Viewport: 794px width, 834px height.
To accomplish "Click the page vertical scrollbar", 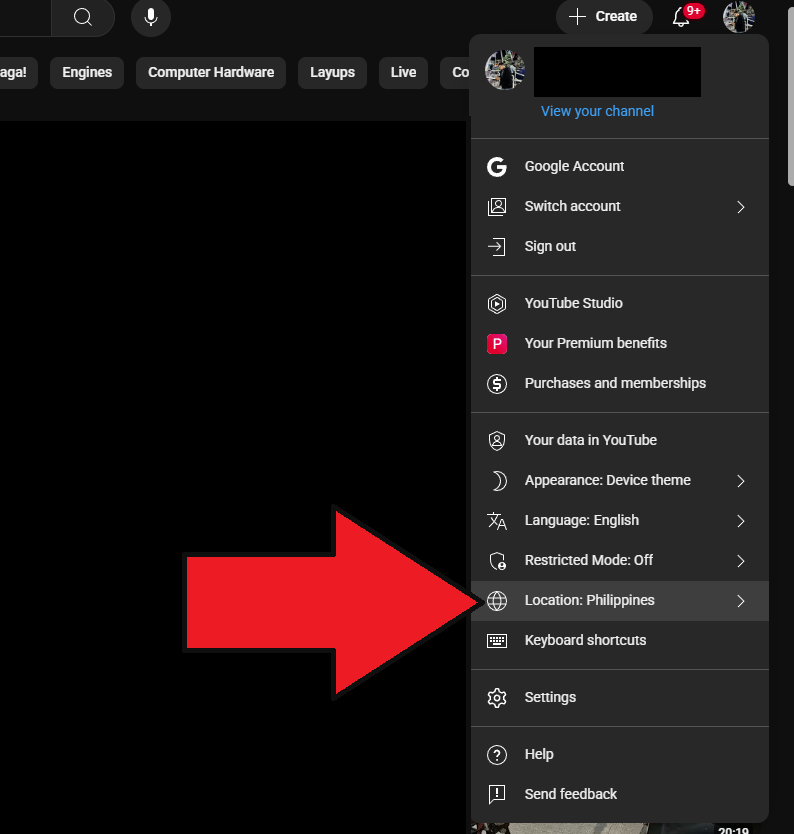I will click(x=791, y=96).
